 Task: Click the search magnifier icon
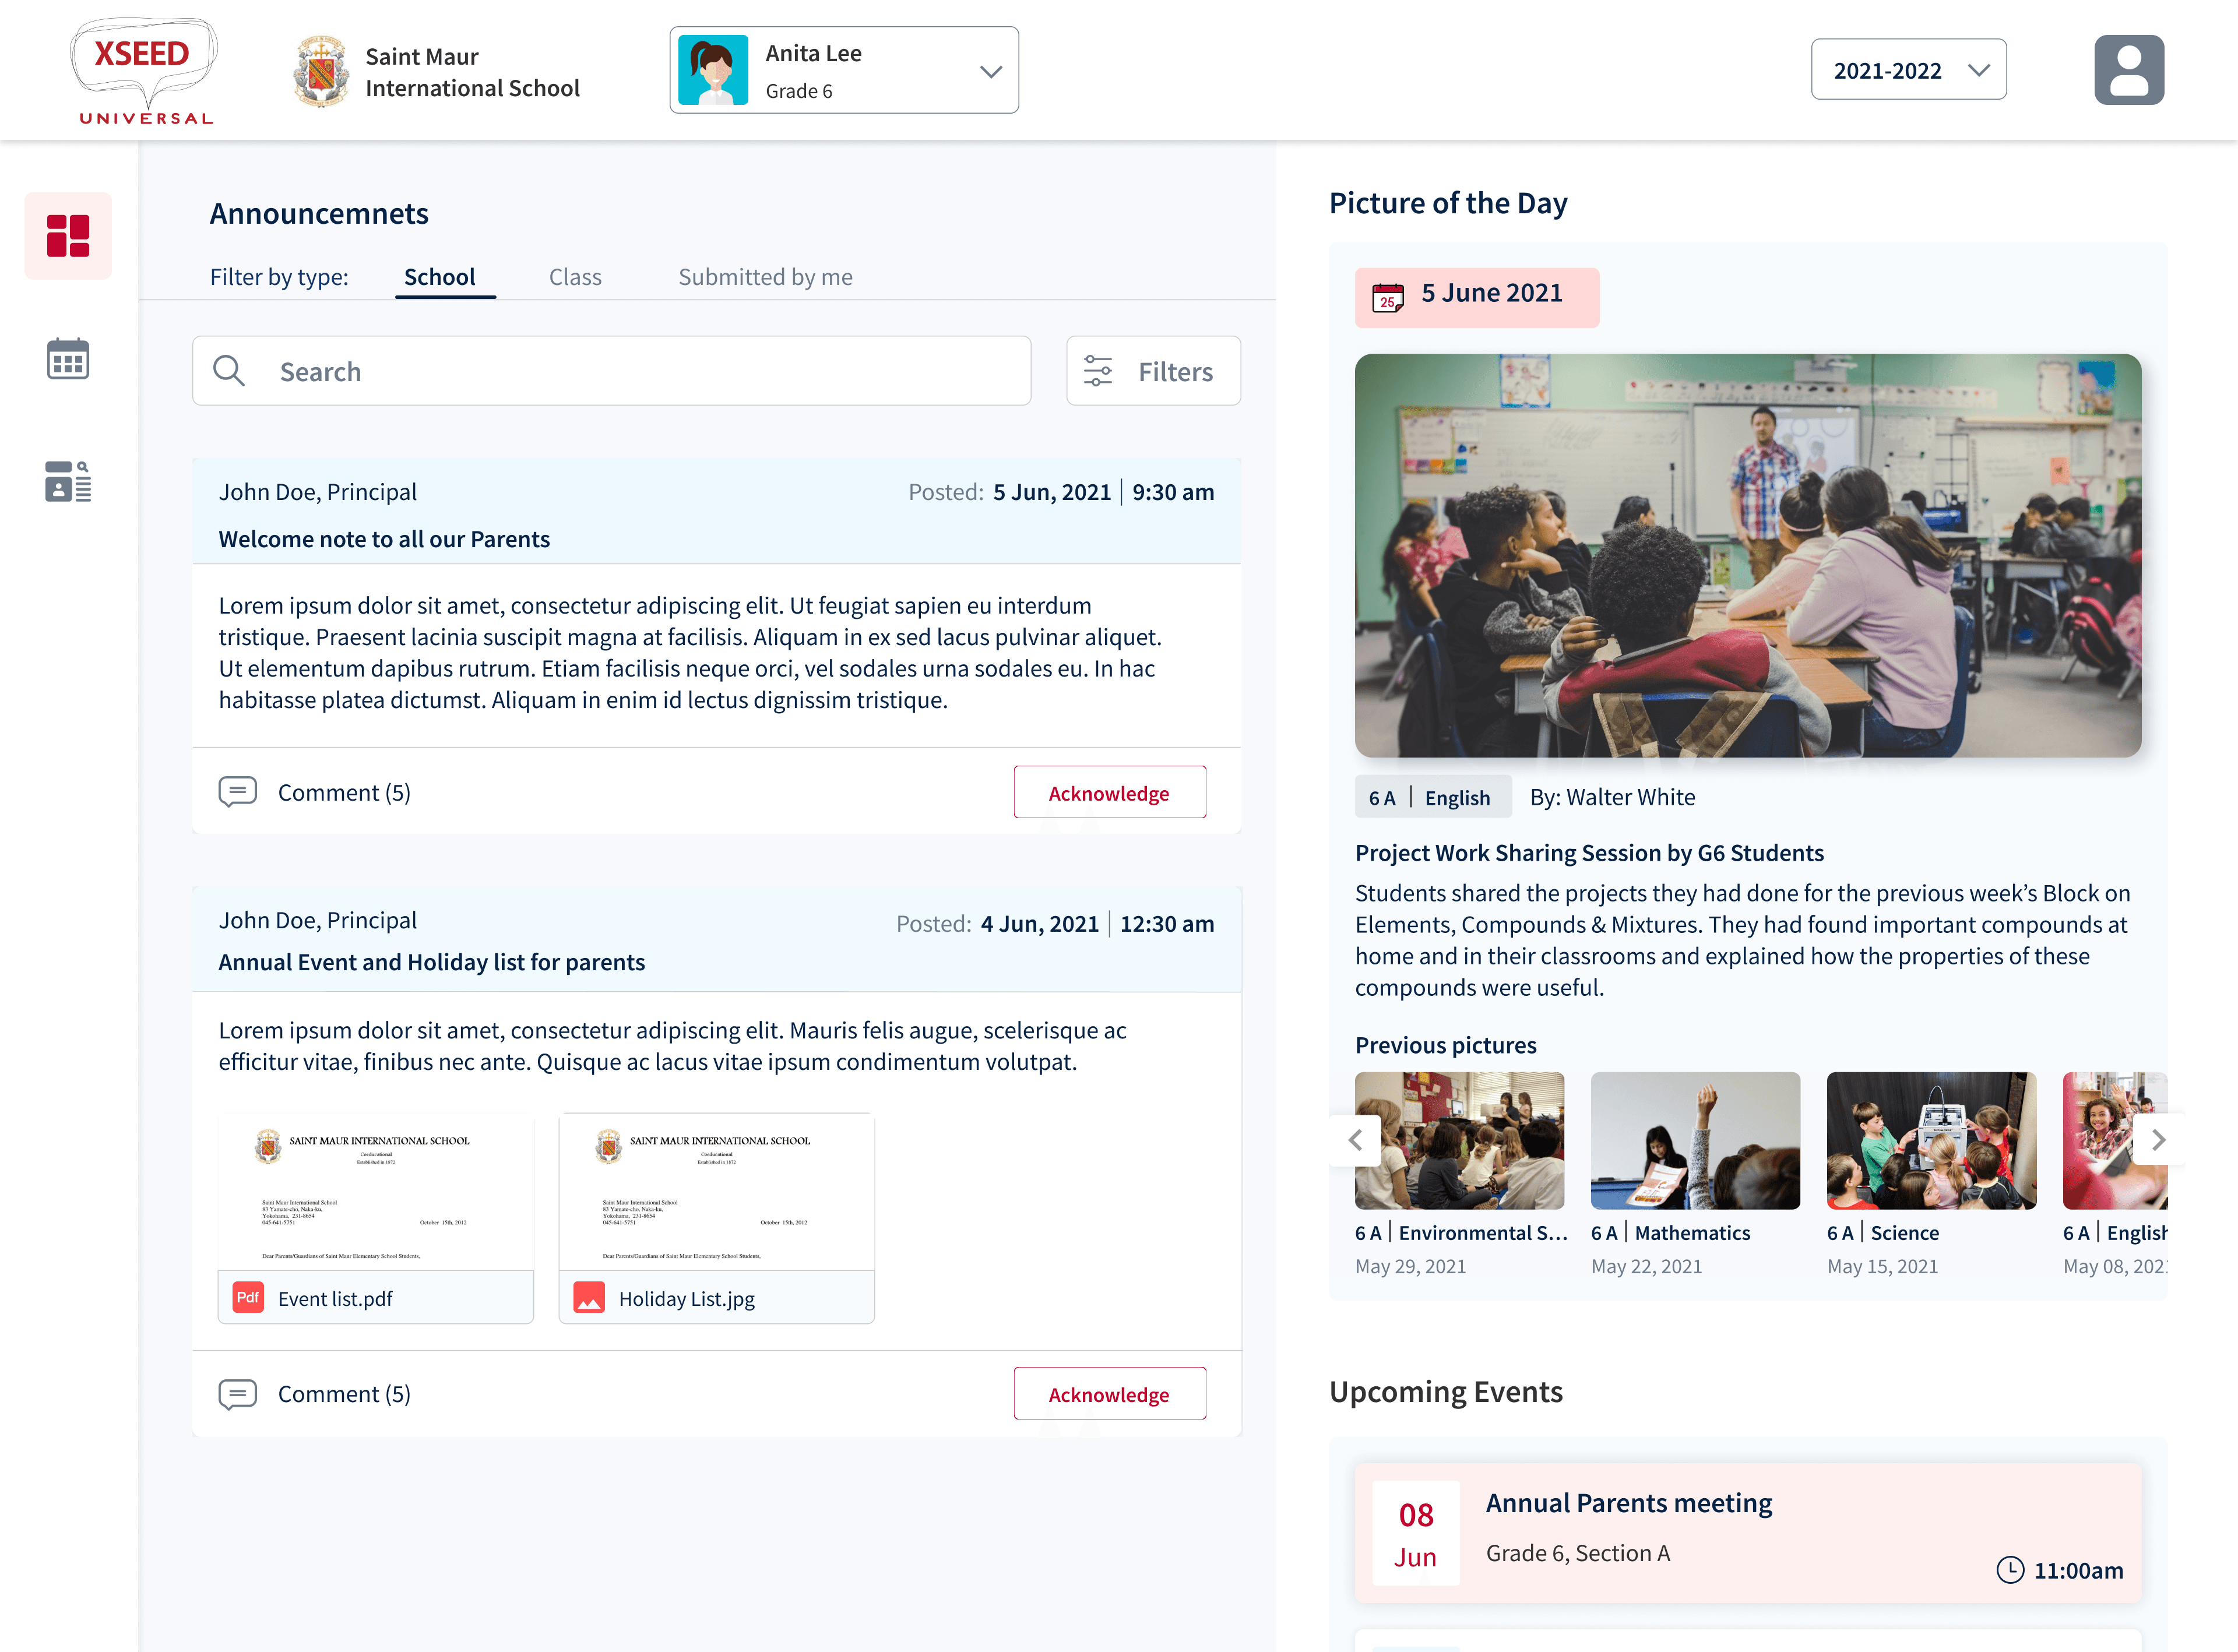click(229, 371)
